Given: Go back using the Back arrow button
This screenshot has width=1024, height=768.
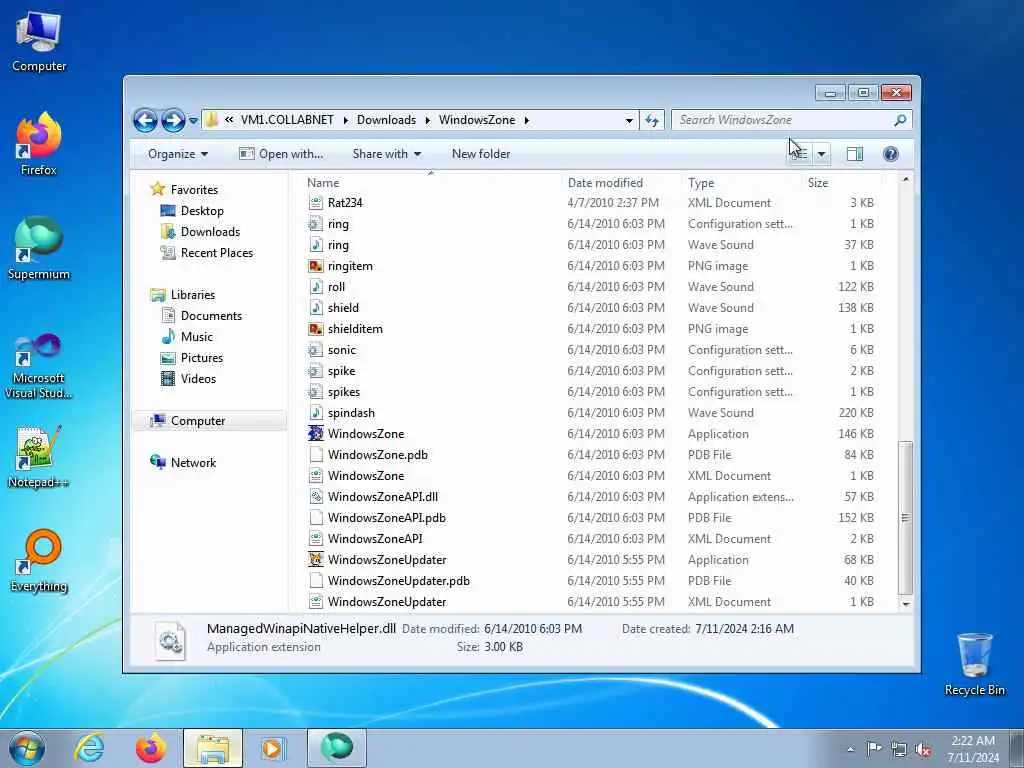Looking at the screenshot, I should (145, 120).
